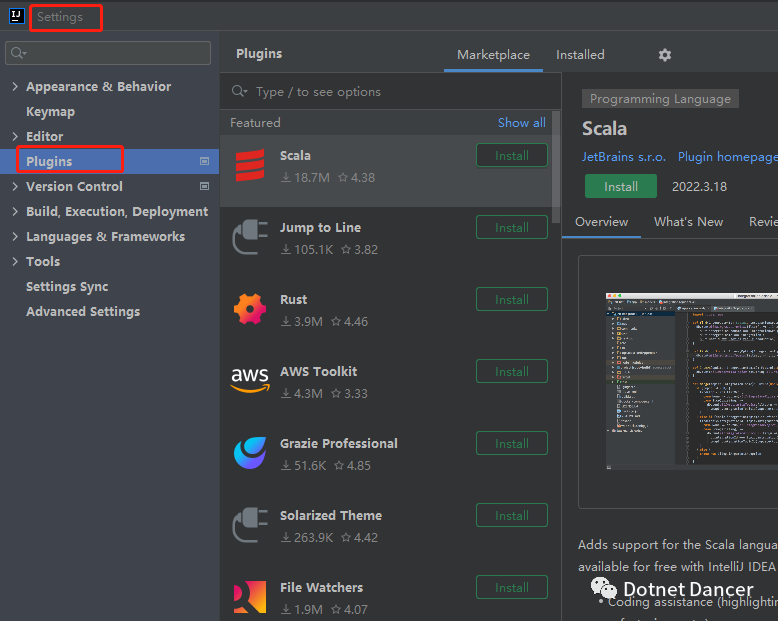Viewport: 778px width, 621px height.
Task: Select the Grazie Professional plugin name
Action: (338, 443)
